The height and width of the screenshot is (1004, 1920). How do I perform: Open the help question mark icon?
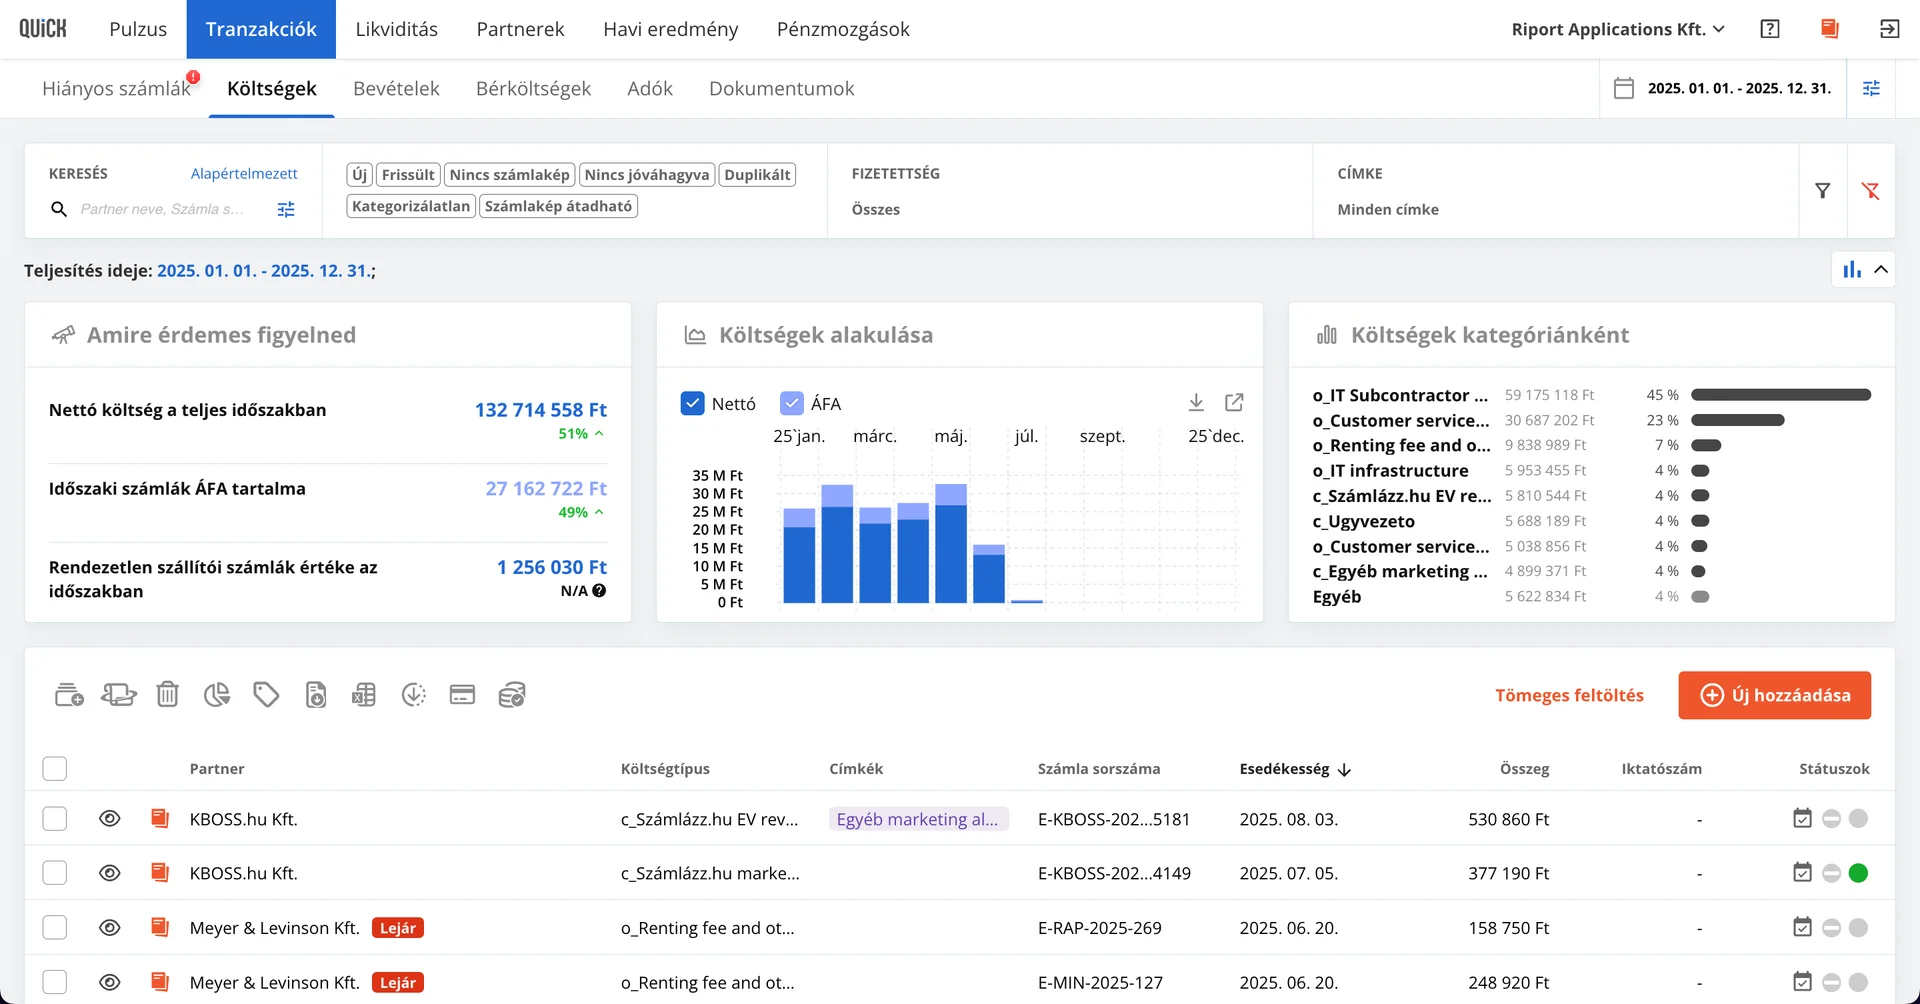1770,29
